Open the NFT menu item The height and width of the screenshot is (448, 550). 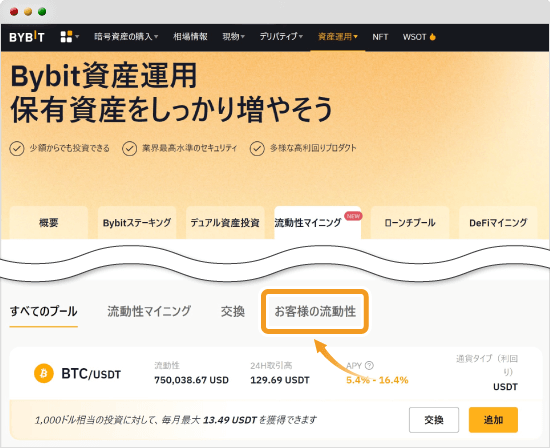pos(380,37)
